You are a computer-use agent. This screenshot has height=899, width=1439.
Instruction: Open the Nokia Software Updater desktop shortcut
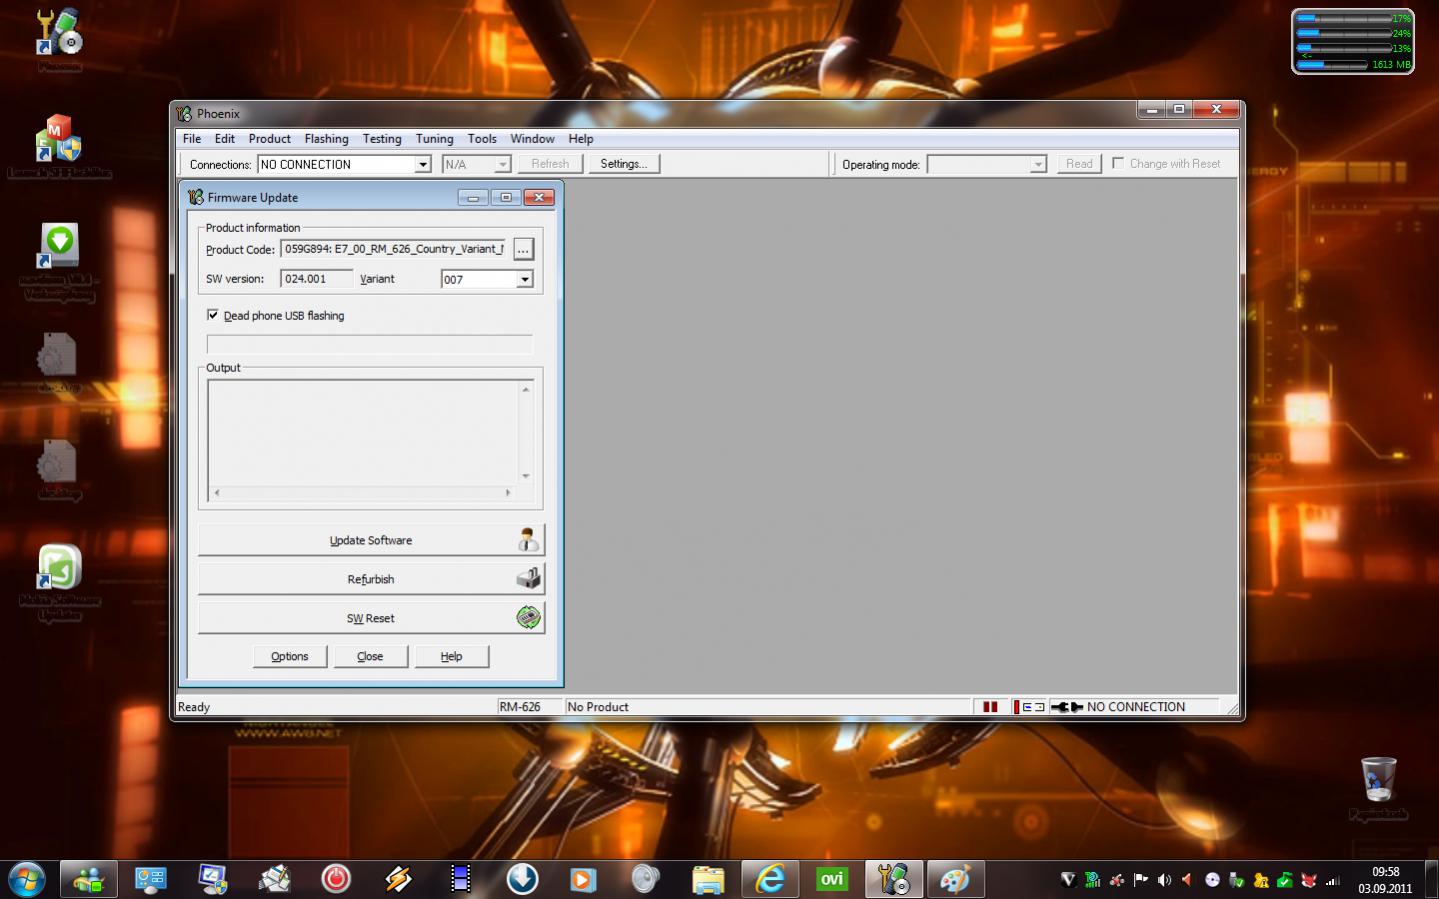coord(59,567)
